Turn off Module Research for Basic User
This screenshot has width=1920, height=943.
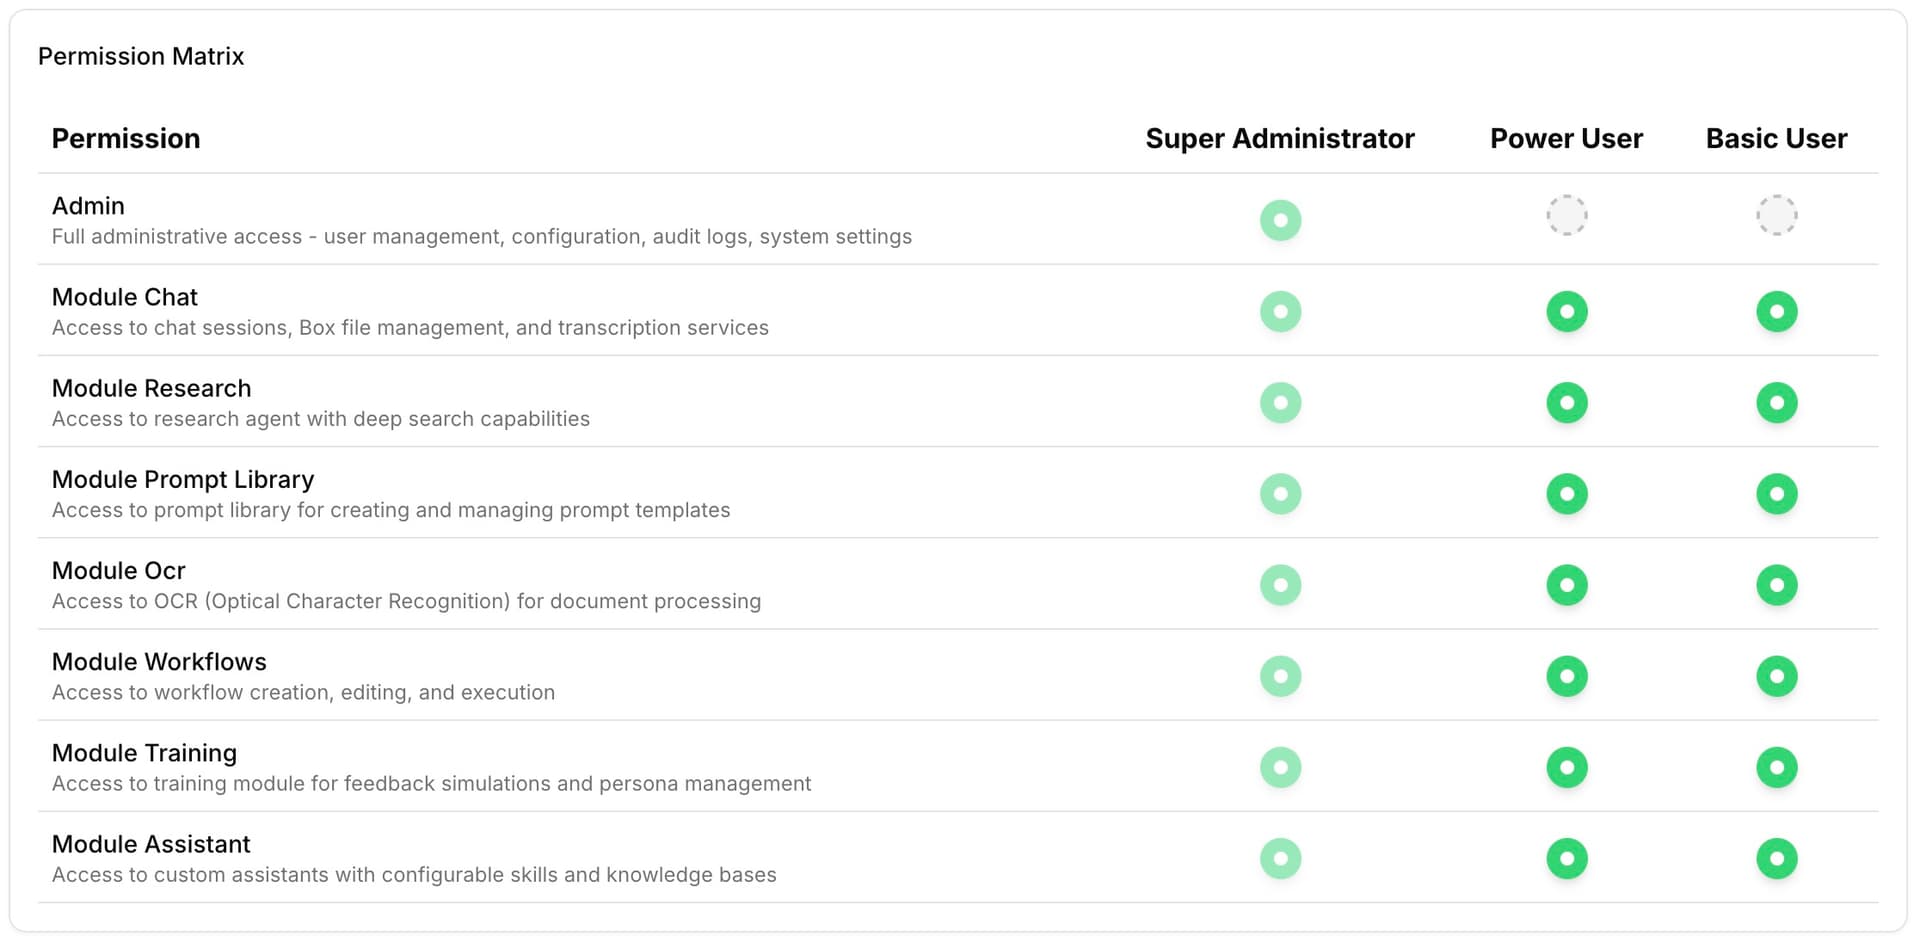[x=1776, y=403]
